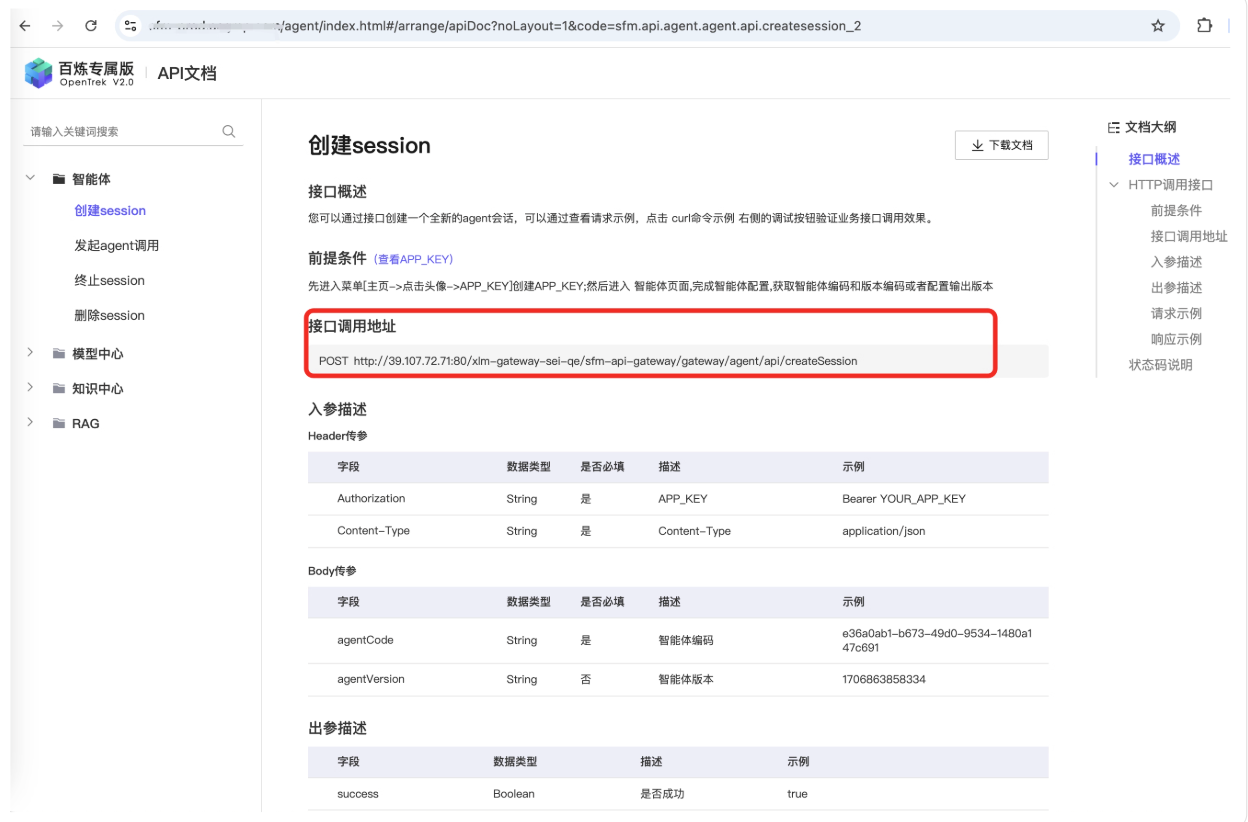Reload the page with the refresh icon
Image resolution: width=1248 pixels, height=822 pixels.
[91, 26]
